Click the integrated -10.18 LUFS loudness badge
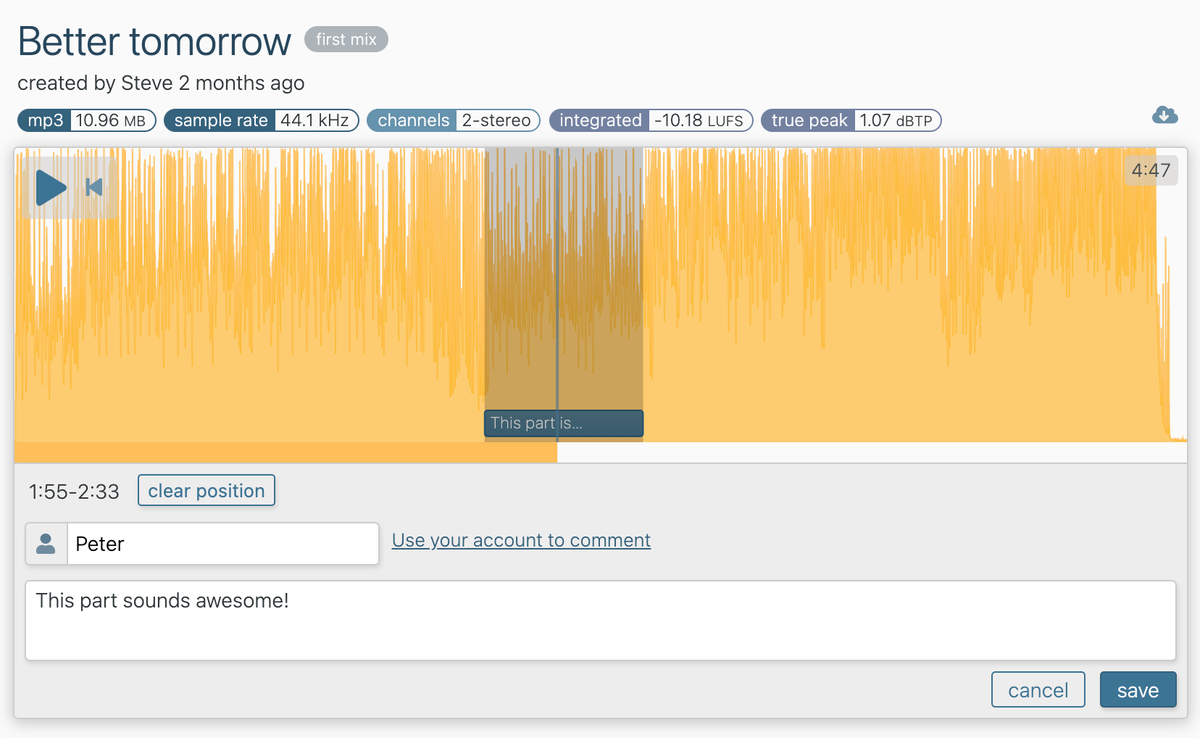The image size is (1200, 738). (x=651, y=120)
